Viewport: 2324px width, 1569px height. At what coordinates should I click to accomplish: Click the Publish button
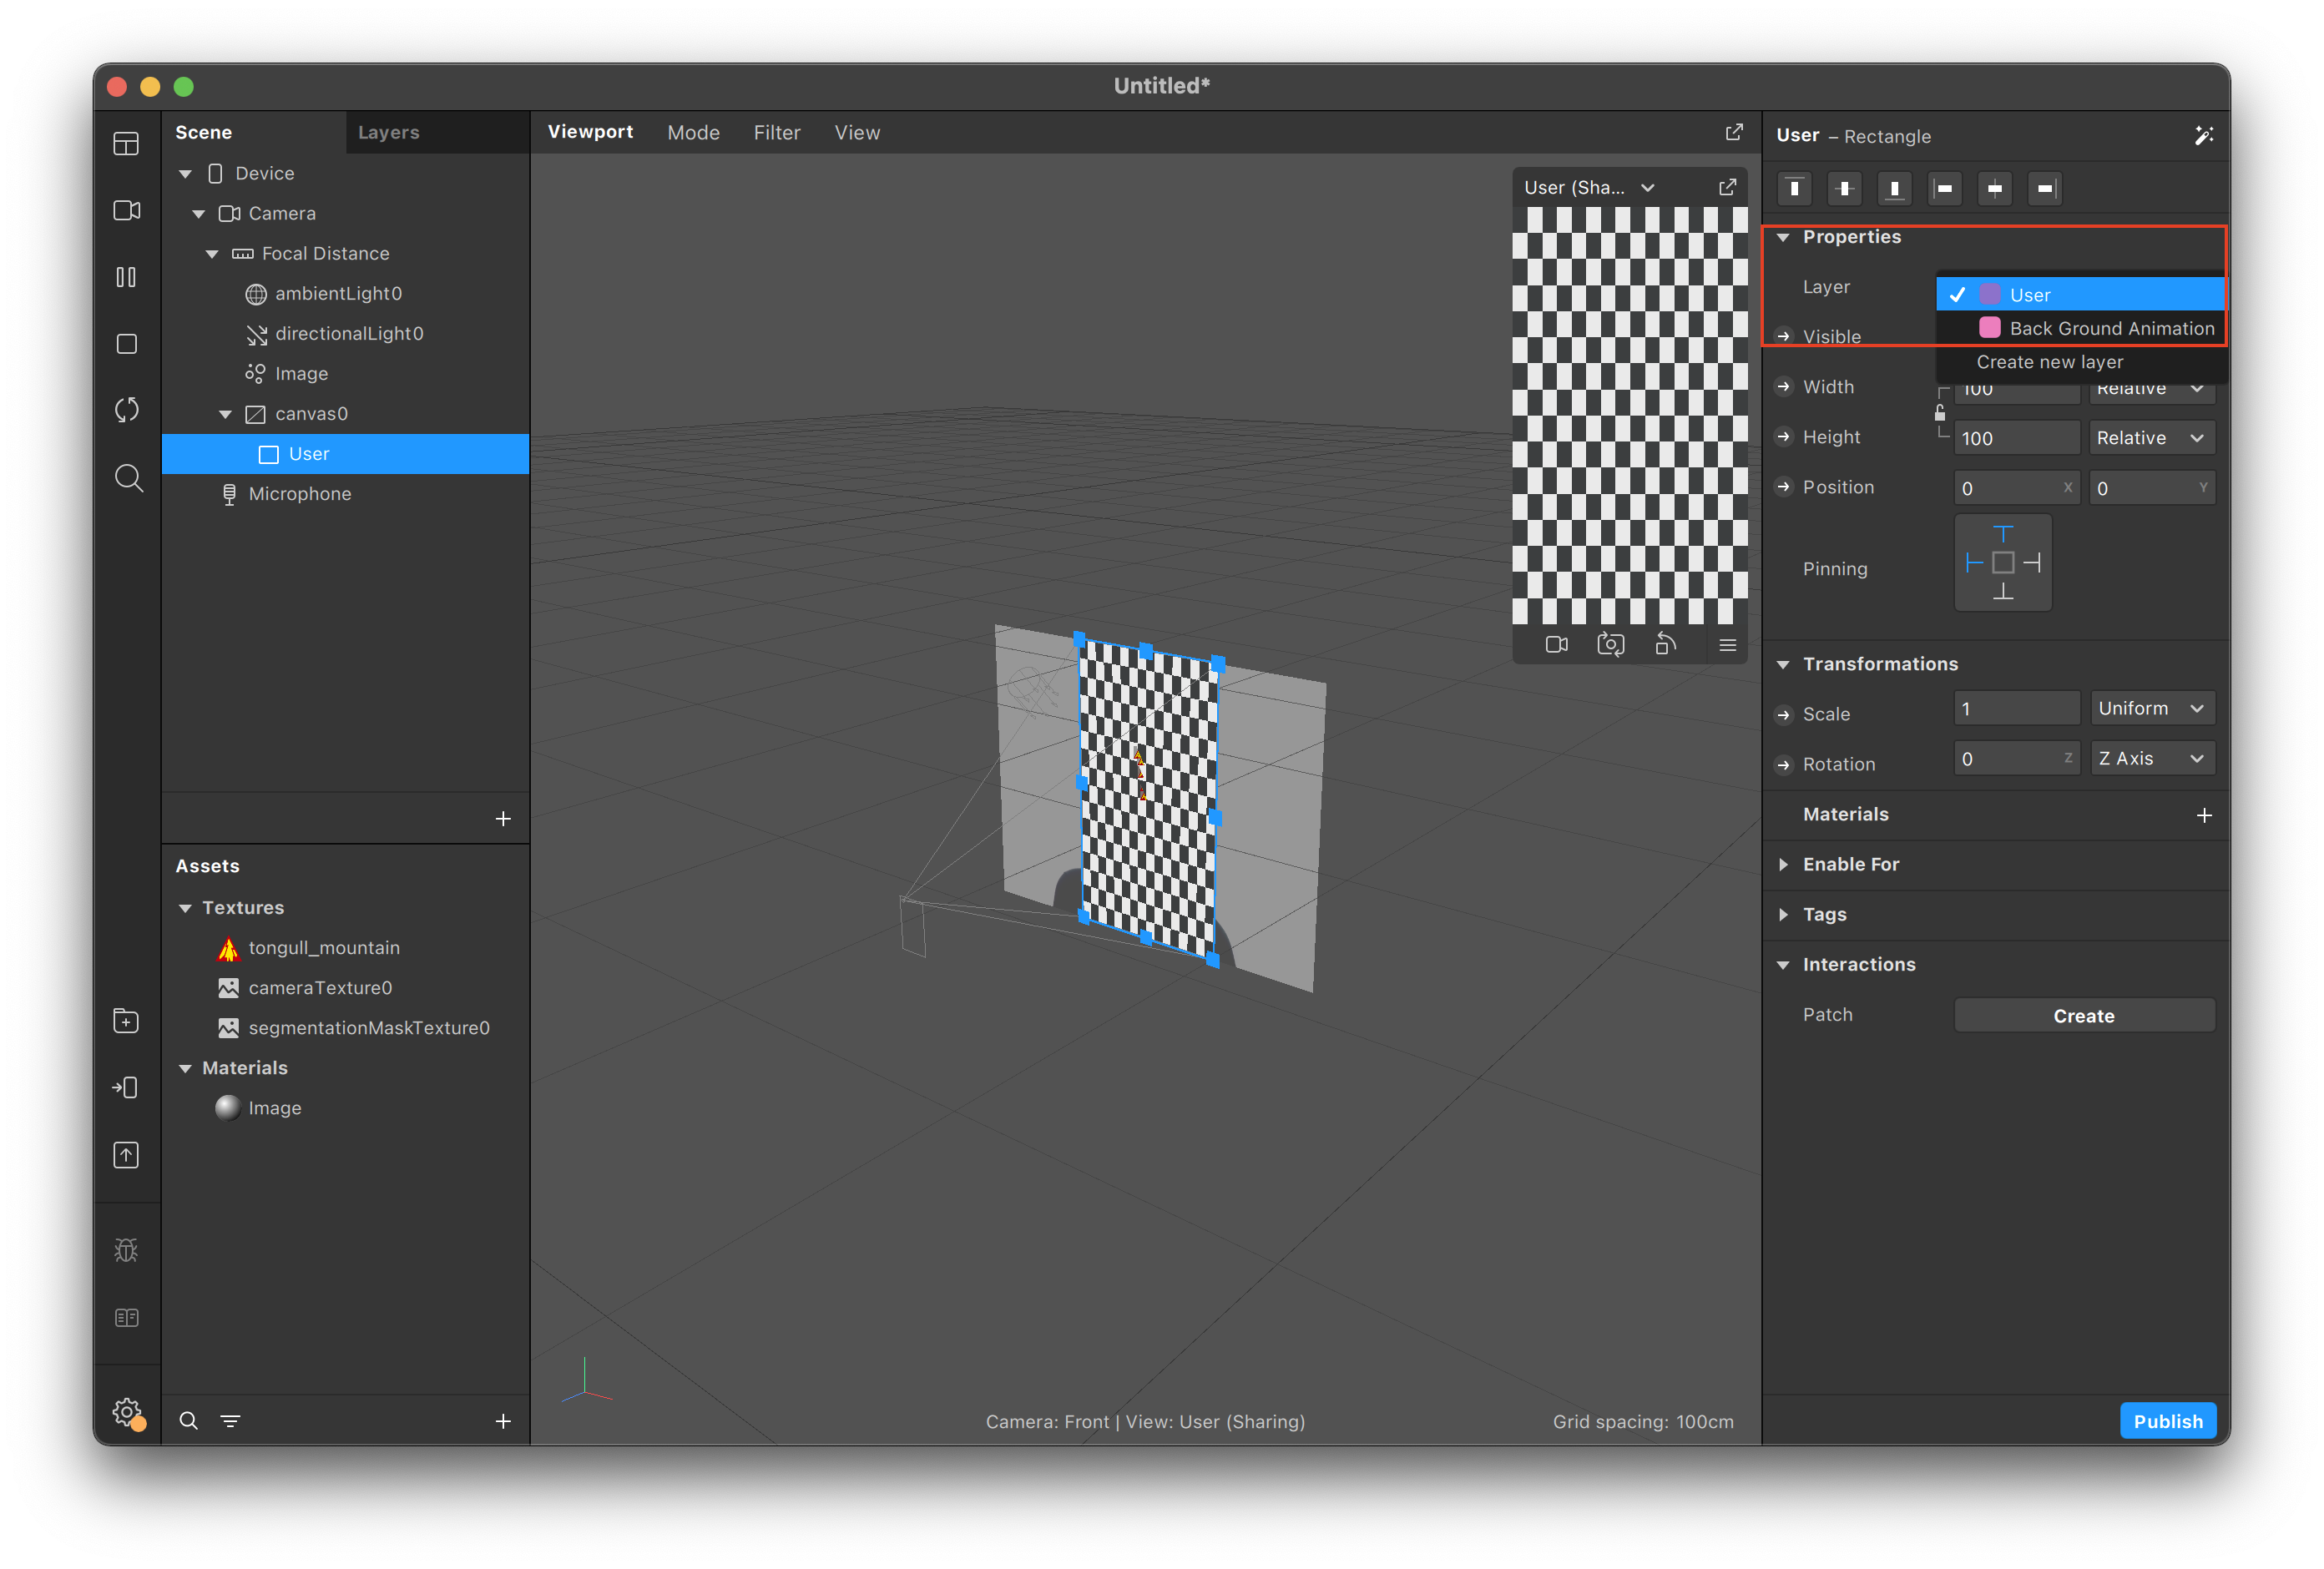click(x=2167, y=1421)
